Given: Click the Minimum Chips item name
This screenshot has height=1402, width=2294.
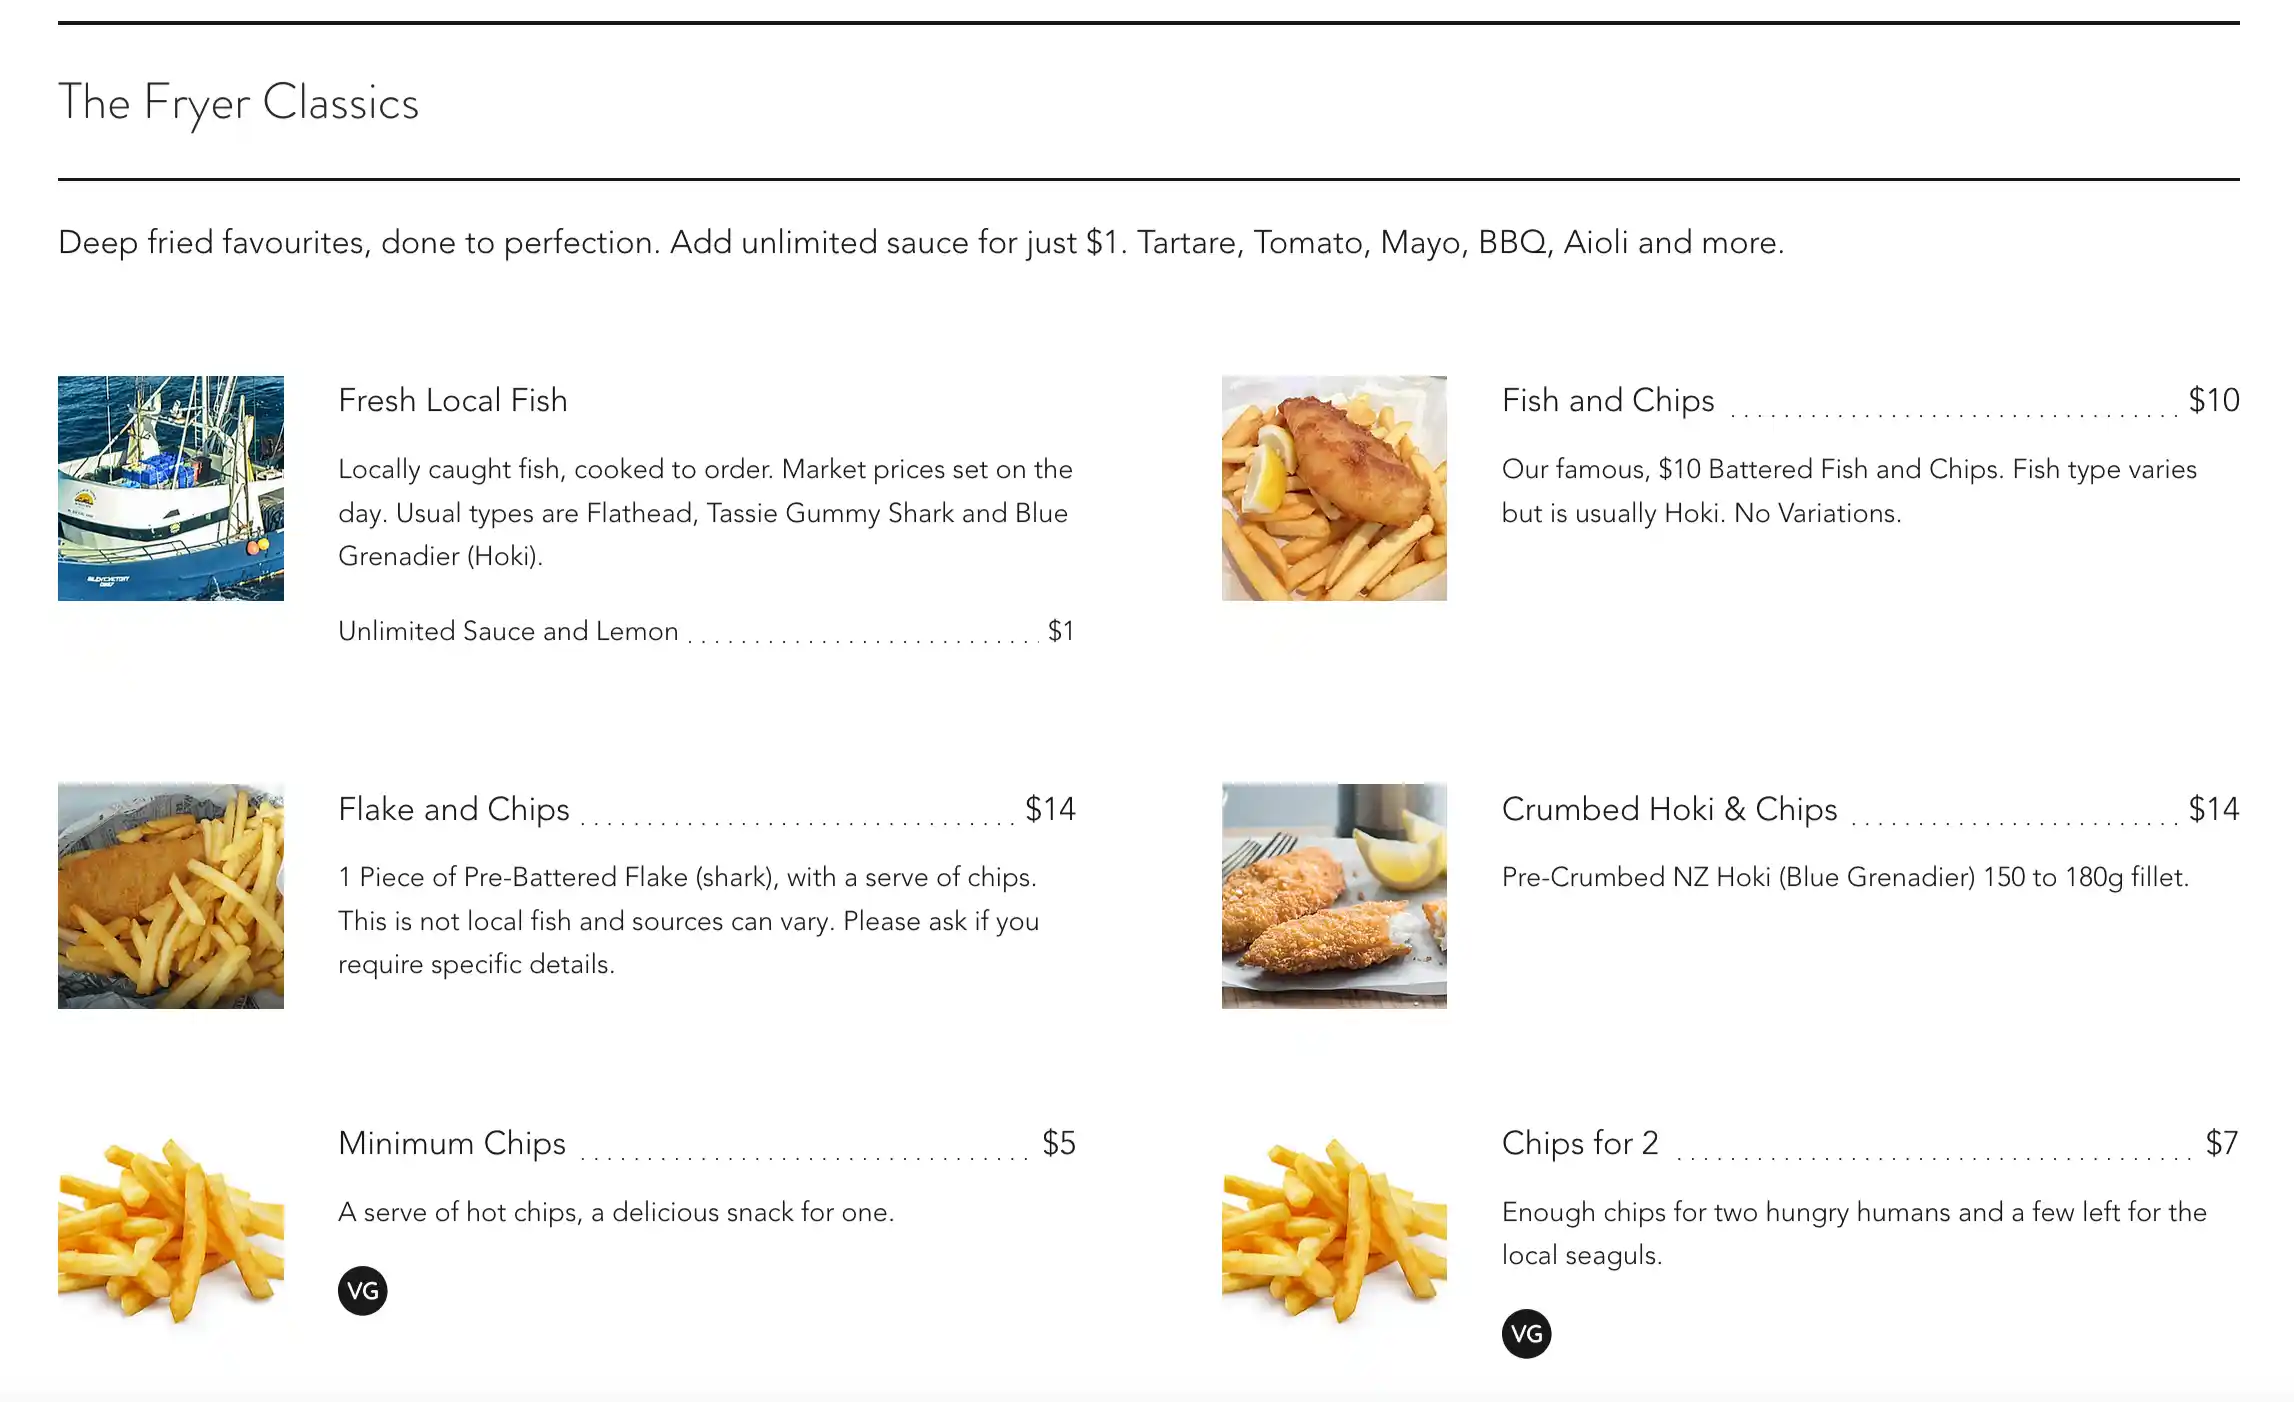Looking at the screenshot, I should pyautogui.click(x=451, y=1142).
